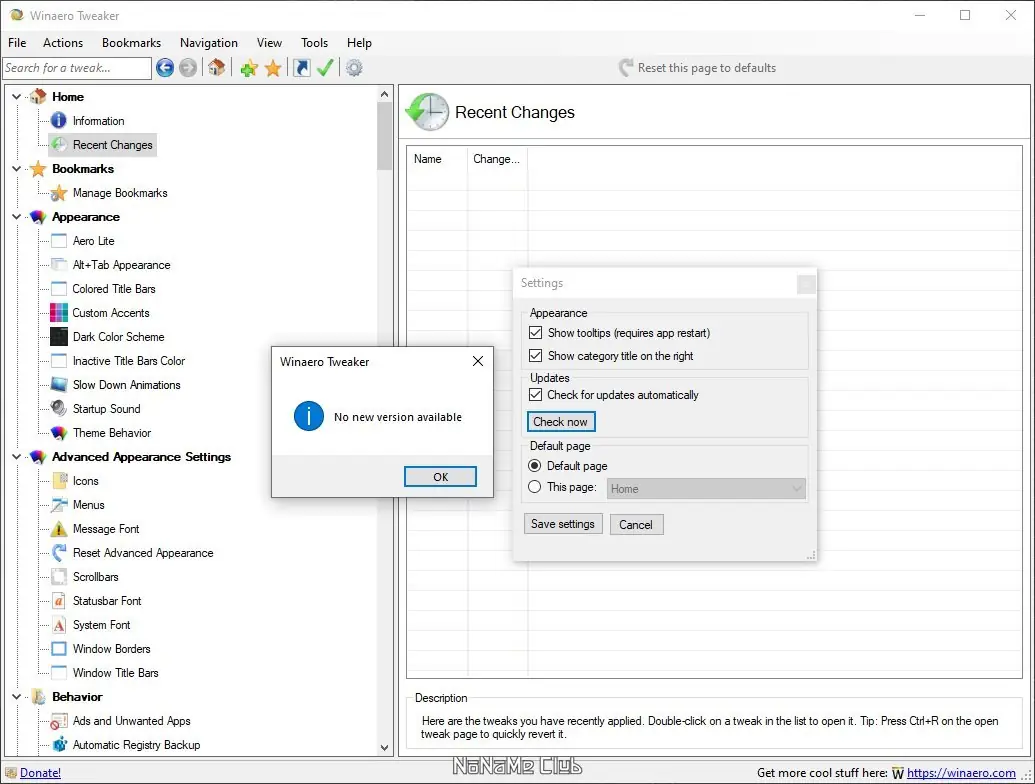Collapse the Behavior tree category
This screenshot has height=784, width=1035.
point(17,696)
